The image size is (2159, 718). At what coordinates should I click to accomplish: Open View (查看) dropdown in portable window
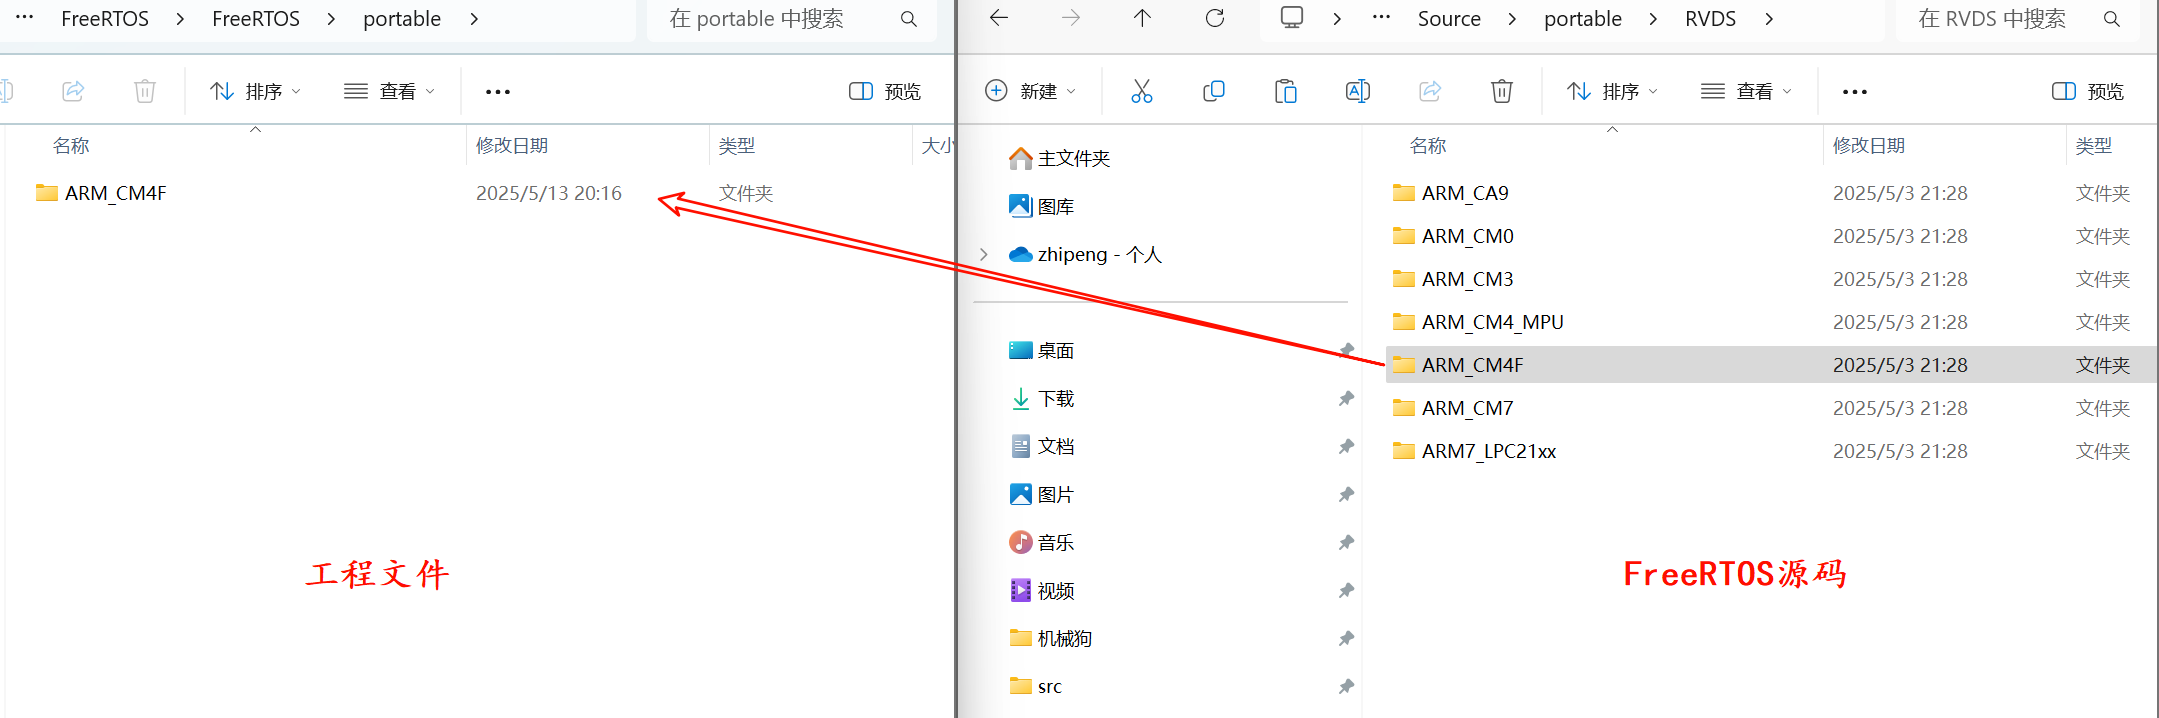click(x=389, y=91)
